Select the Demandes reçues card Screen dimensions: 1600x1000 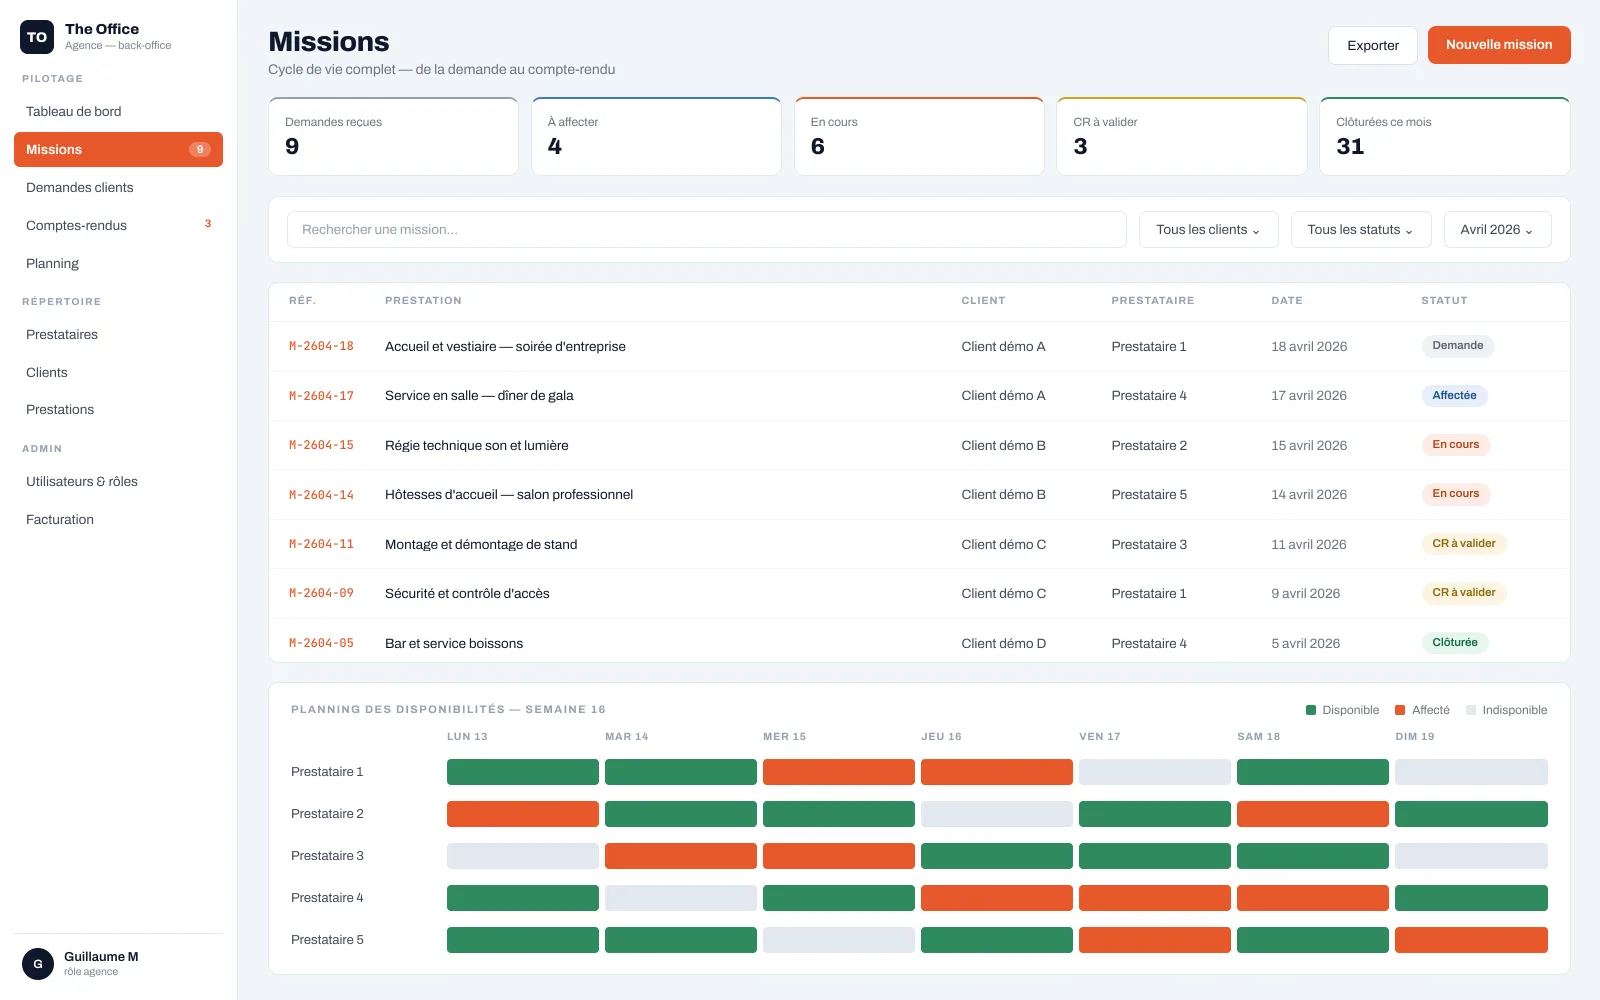(393, 136)
